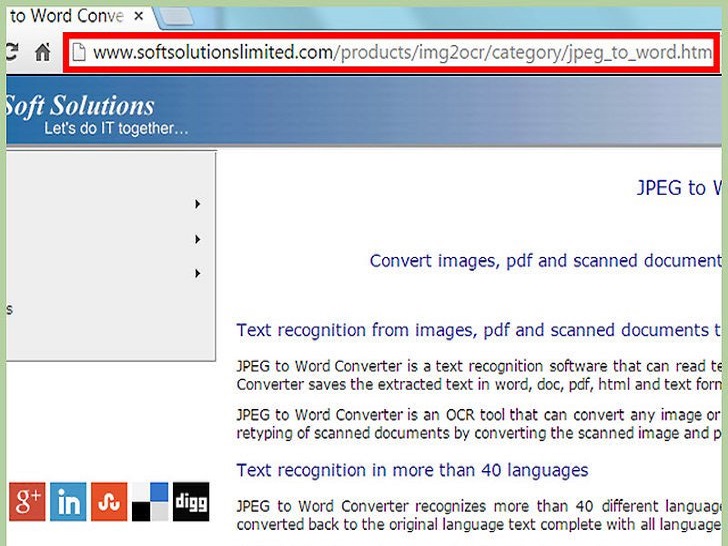Click the Soft Solutions logo
Image resolution: width=728 pixels, height=546 pixels.
(x=80, y=106)
